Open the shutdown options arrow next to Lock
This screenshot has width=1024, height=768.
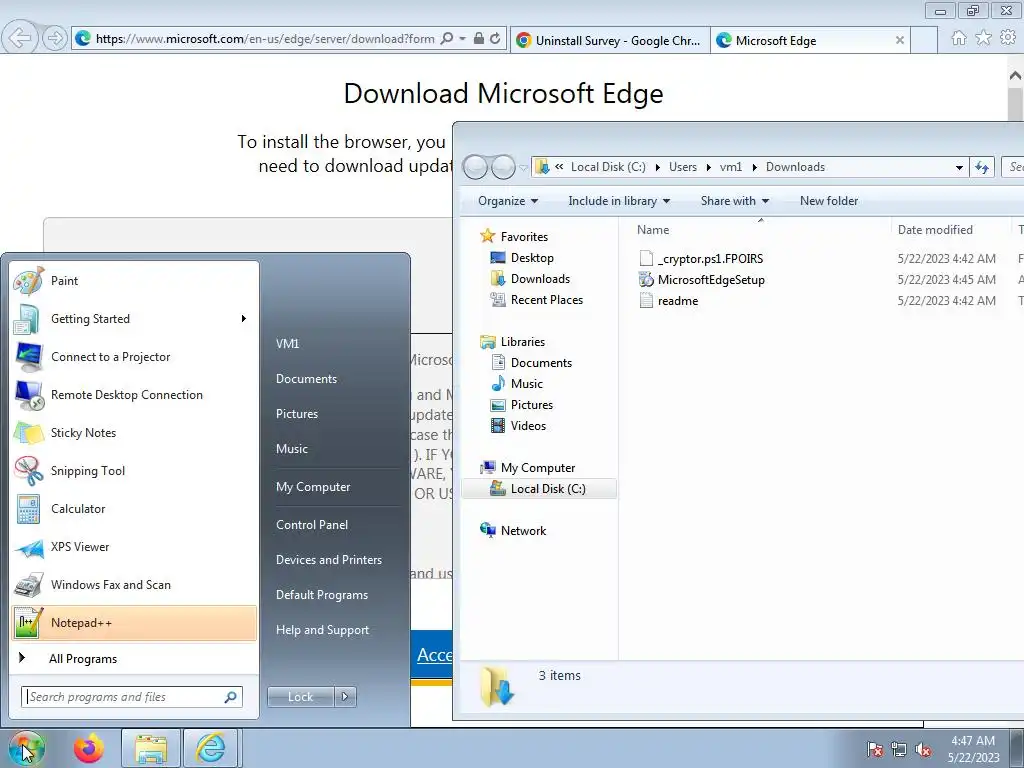click(345, 697)
